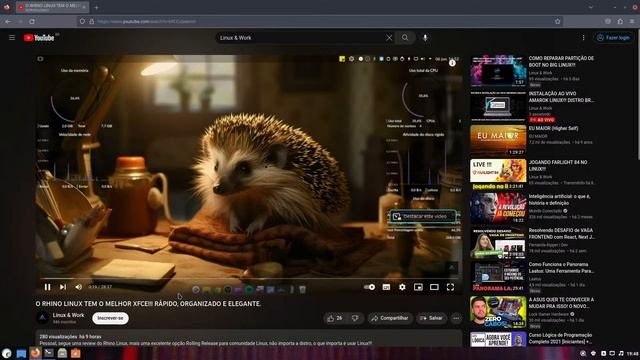Reload the page
640x360 pixels.
pos(32,21)
